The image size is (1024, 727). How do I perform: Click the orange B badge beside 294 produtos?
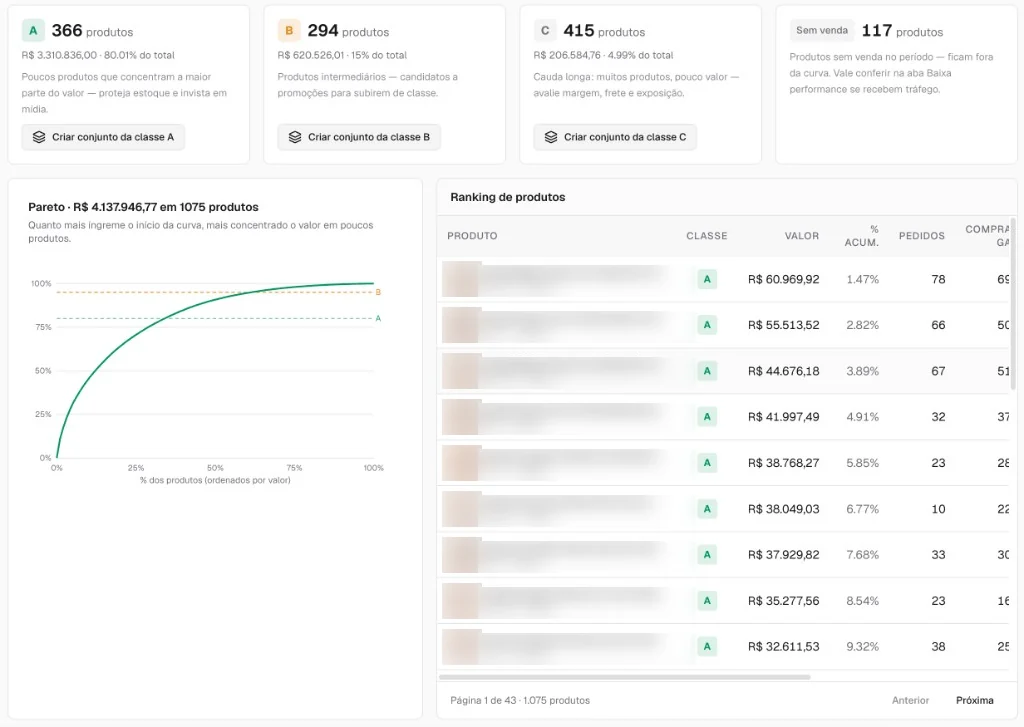[289, 31]
